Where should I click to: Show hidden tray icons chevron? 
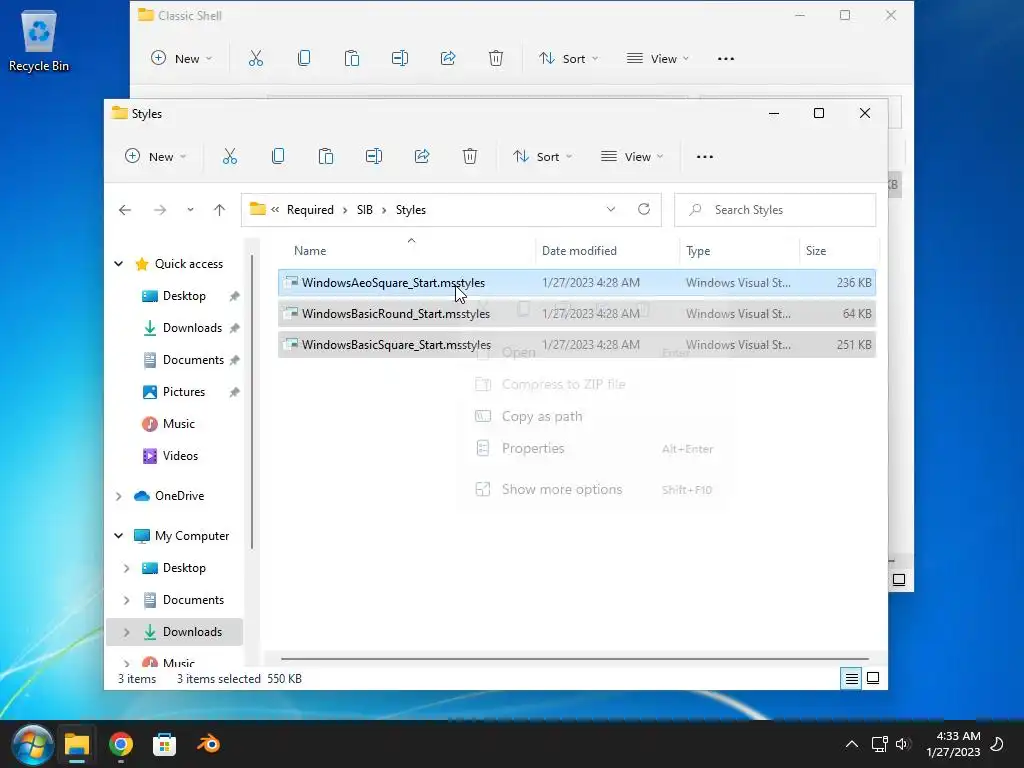tap(852, 744)
